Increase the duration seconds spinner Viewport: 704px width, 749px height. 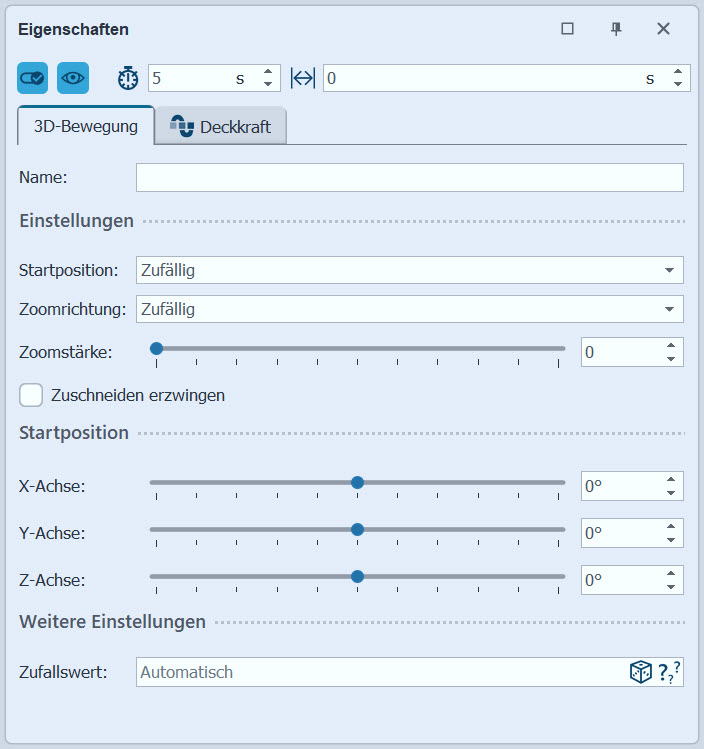tap(268, 72)
